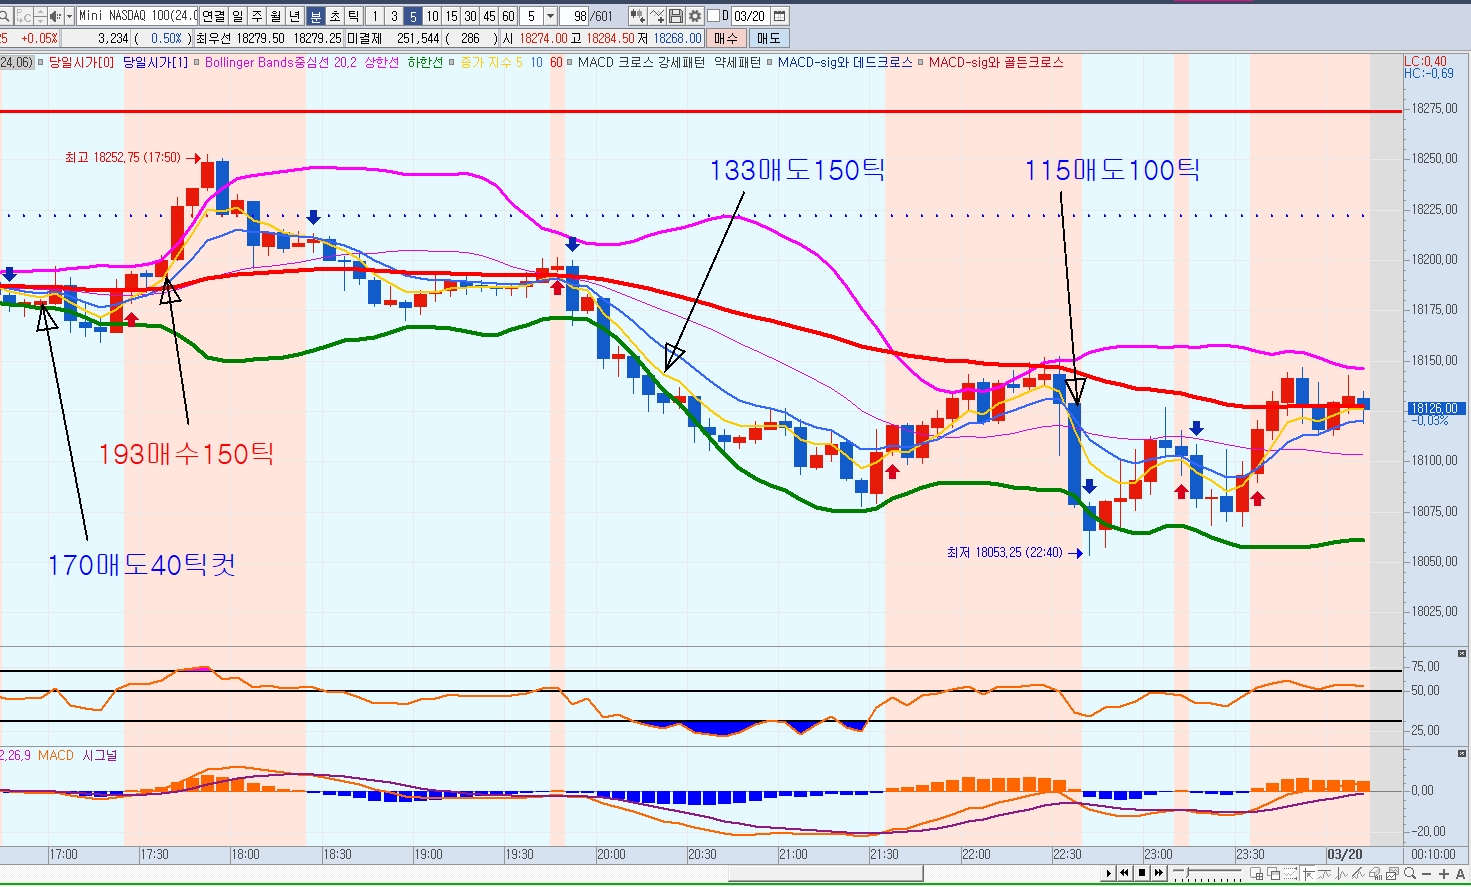The image size is (1471, 887).
Task: Select the 월 (monthly) period
Action: click(276, 16)
